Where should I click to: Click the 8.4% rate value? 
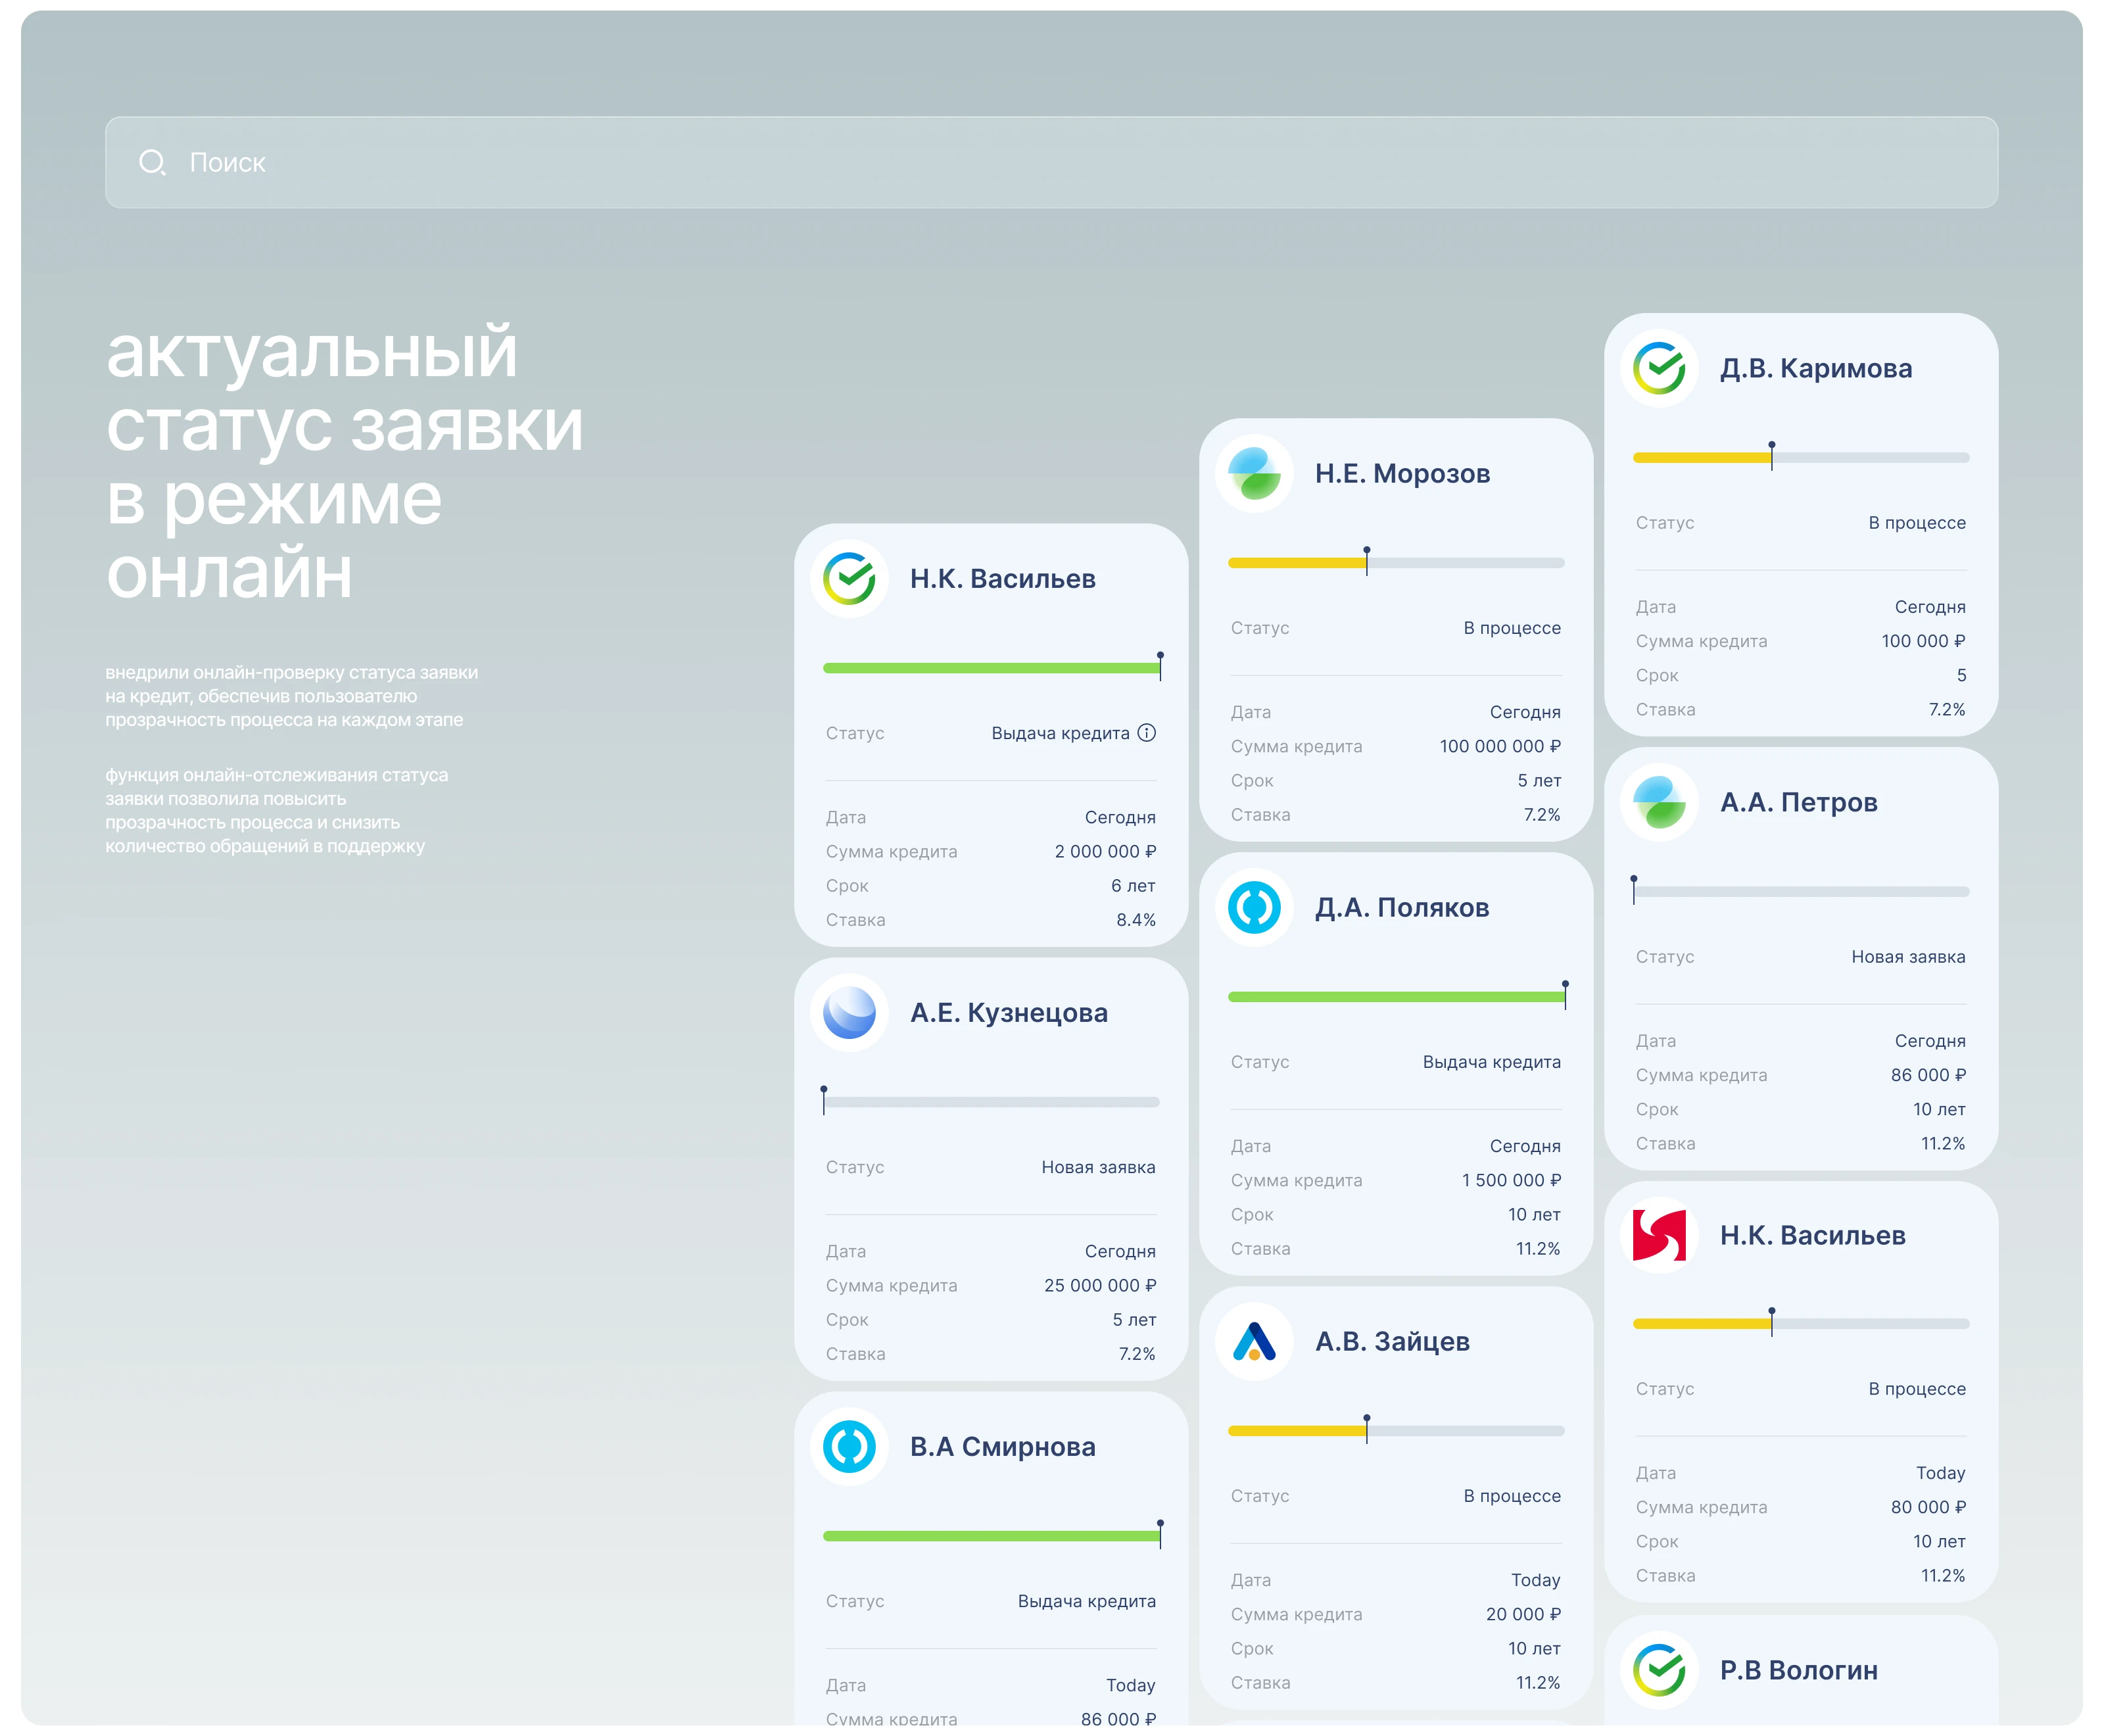[x=1136, y=920]
